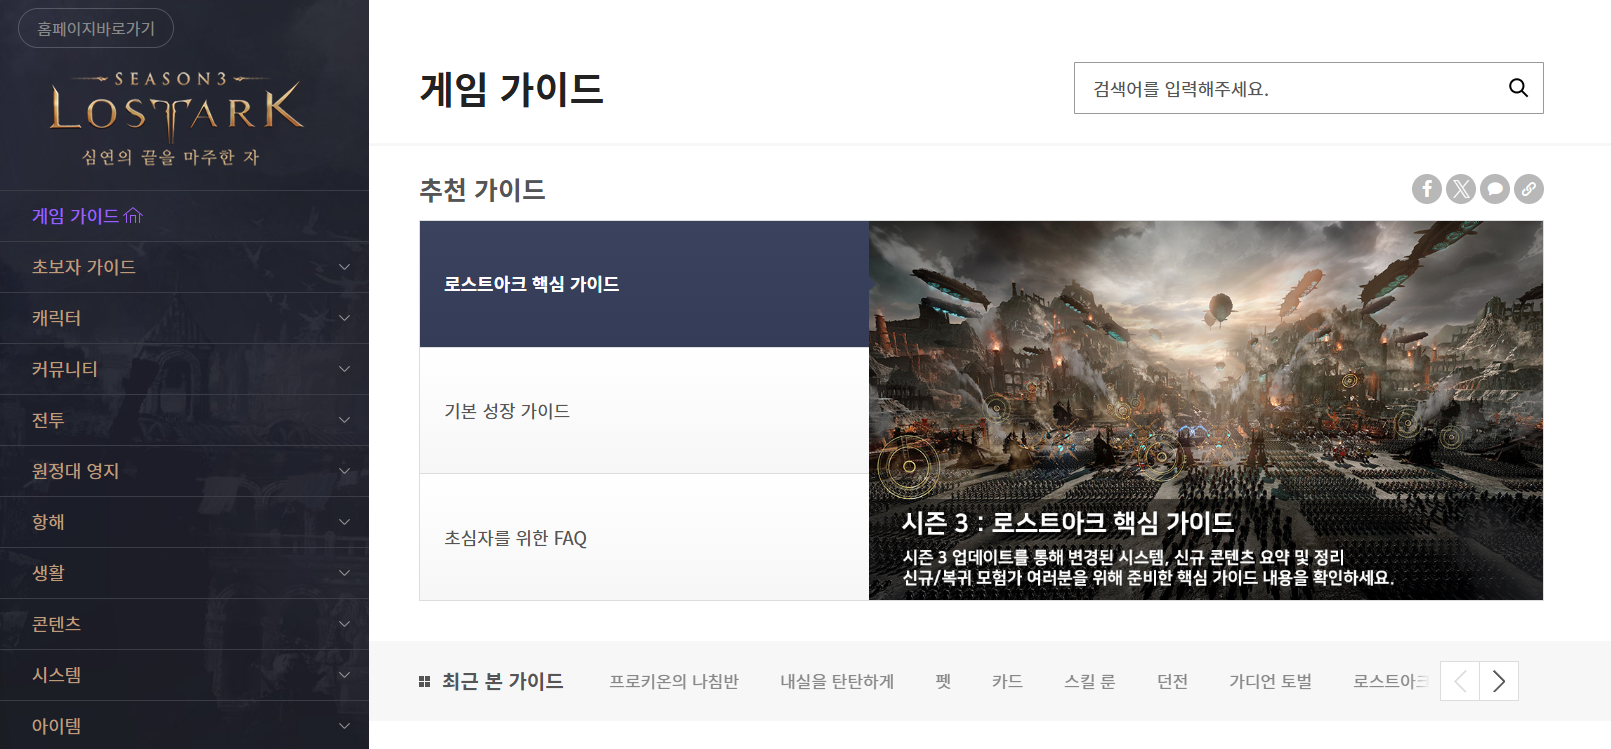Open recent guide 펫
The width and height of the screenshot is (1611, 749).
coord(943,681)
